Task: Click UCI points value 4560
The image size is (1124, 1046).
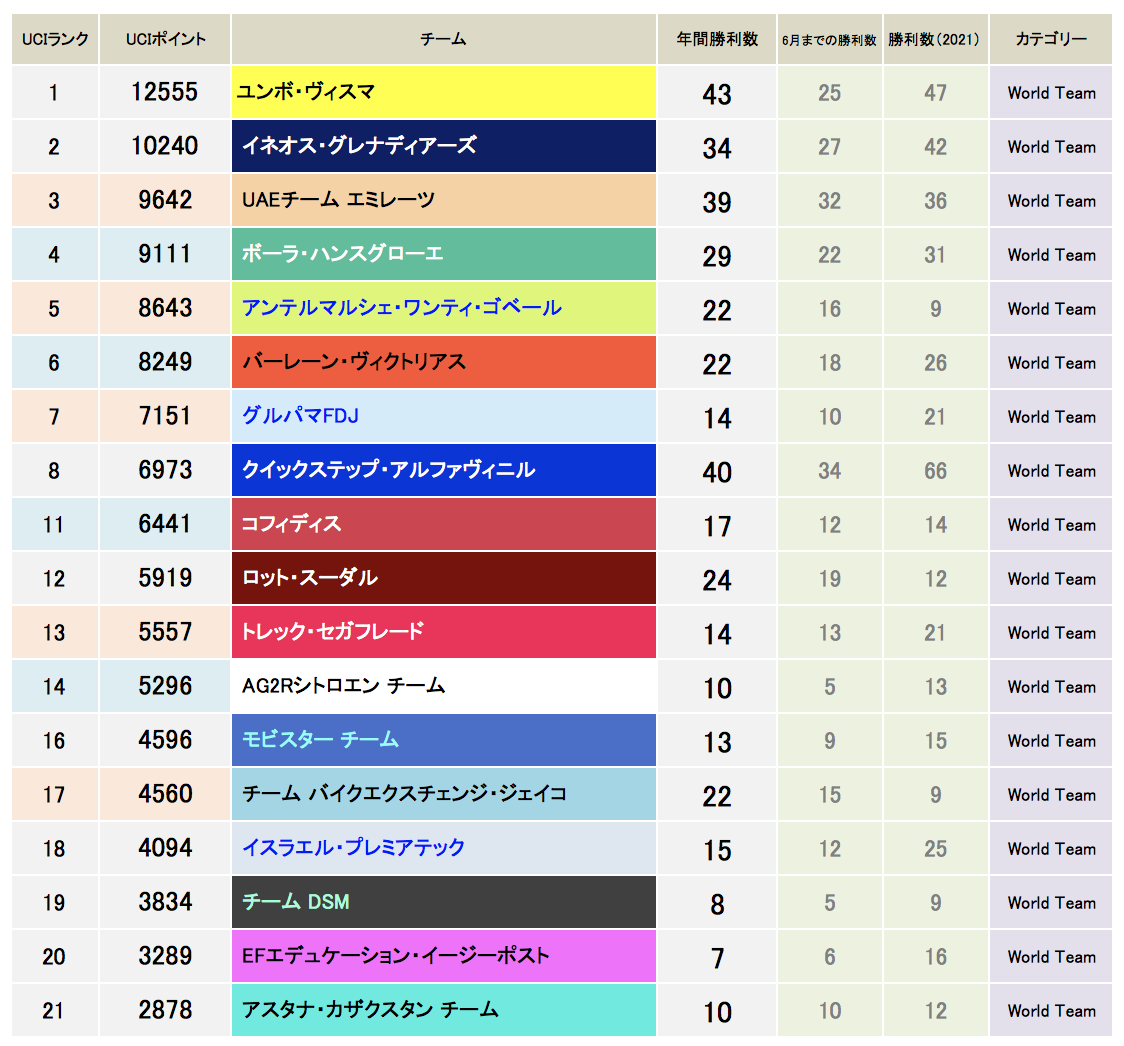Action: 166,794
